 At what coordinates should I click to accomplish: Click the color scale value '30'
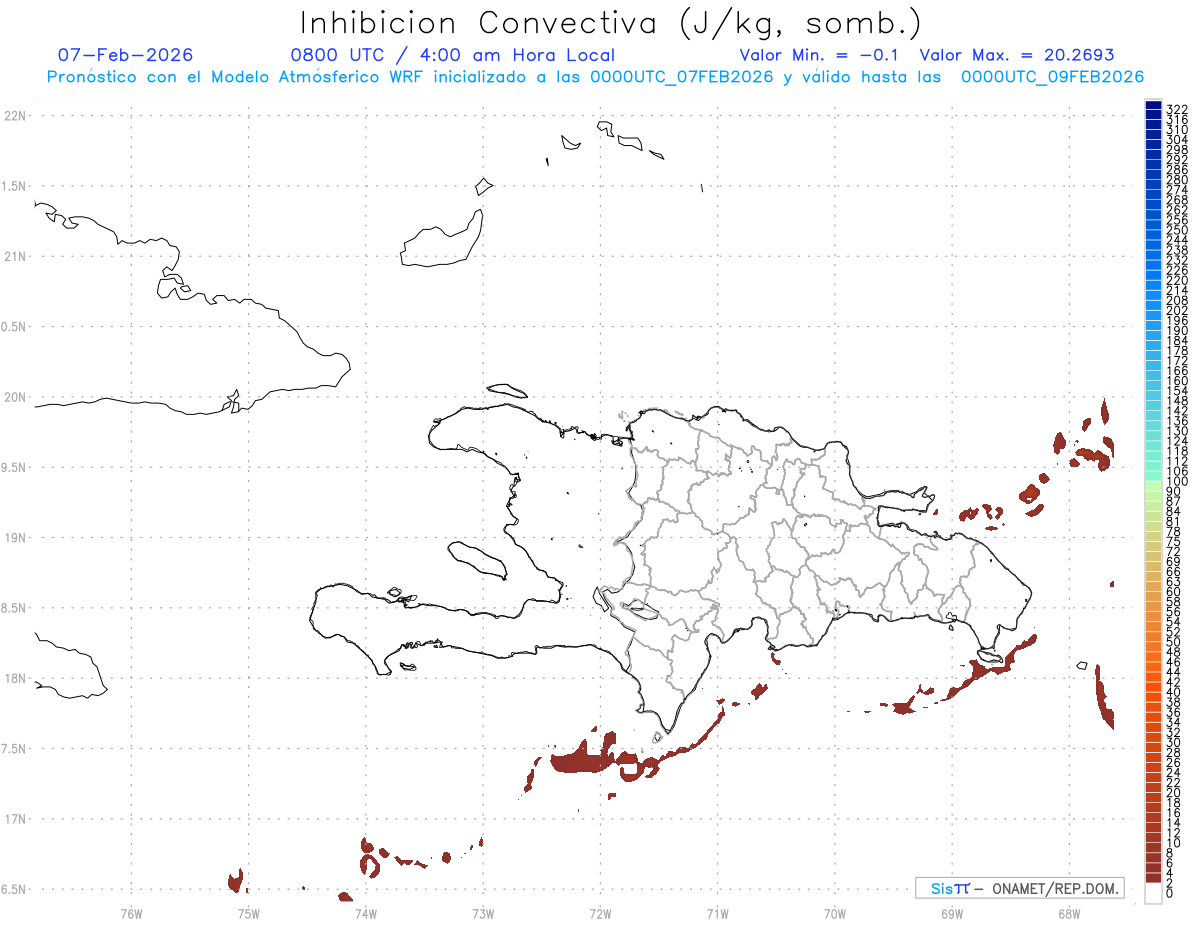click(1174, 741)
